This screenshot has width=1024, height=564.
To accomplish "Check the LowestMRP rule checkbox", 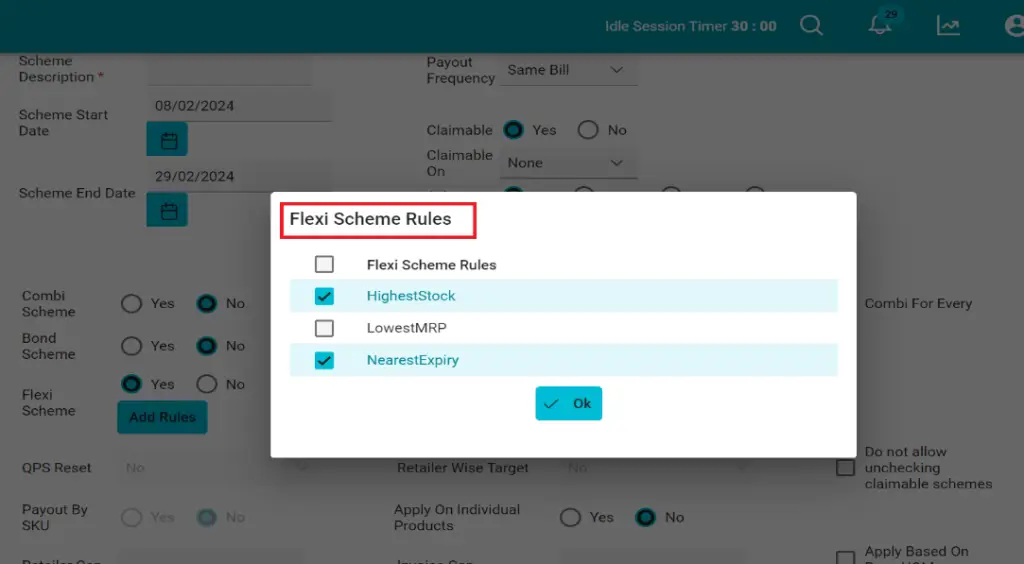I will coord(324,328).
